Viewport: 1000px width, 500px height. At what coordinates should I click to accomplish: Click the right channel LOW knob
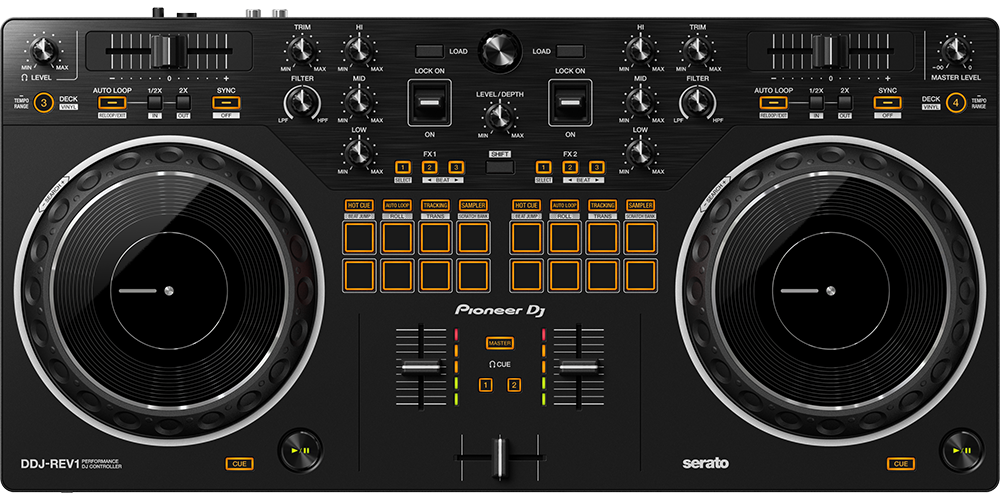point(640,152)
